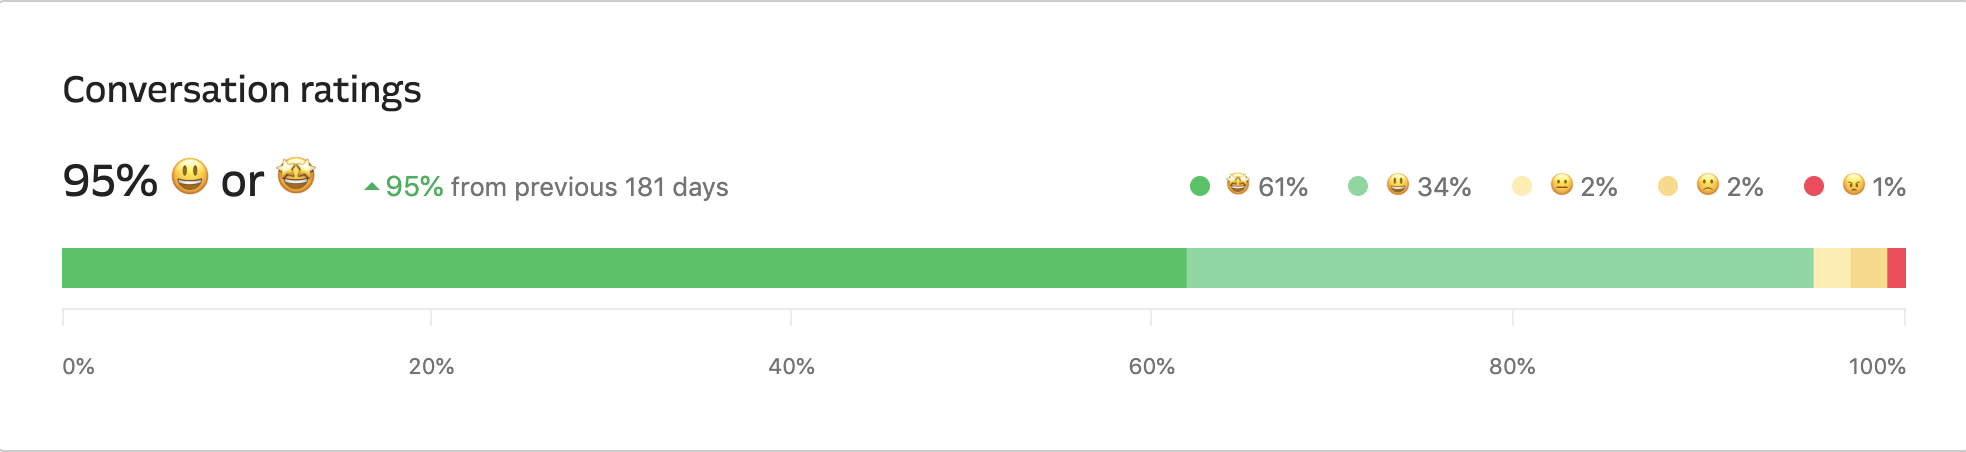Click the grinning emoji beside 34%
Viewport: 1966px width, 452px height.
click(x=1398, y=184)
